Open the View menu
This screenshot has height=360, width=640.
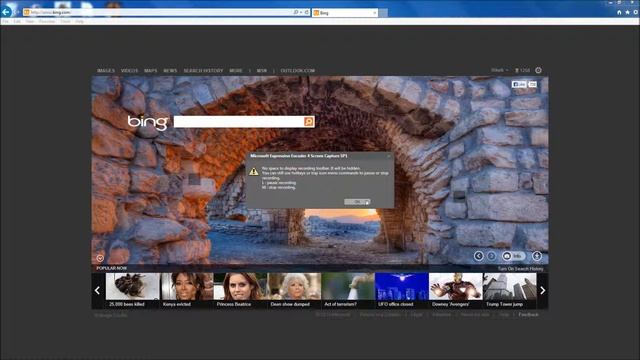click(x=30, y=21)
